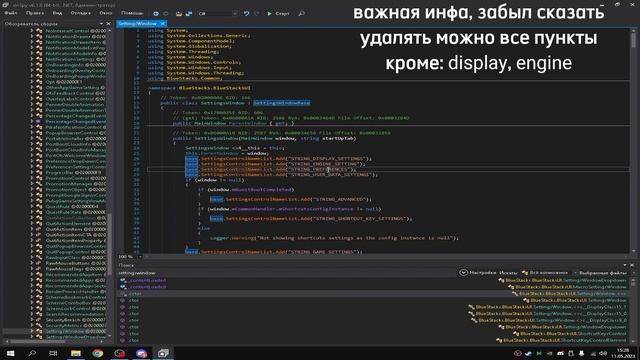The width and height of the screenshot is (640, 360).
Task: Click the STRING_ENGINE_SETTINGS code line
Action: (x=275, y=164)
